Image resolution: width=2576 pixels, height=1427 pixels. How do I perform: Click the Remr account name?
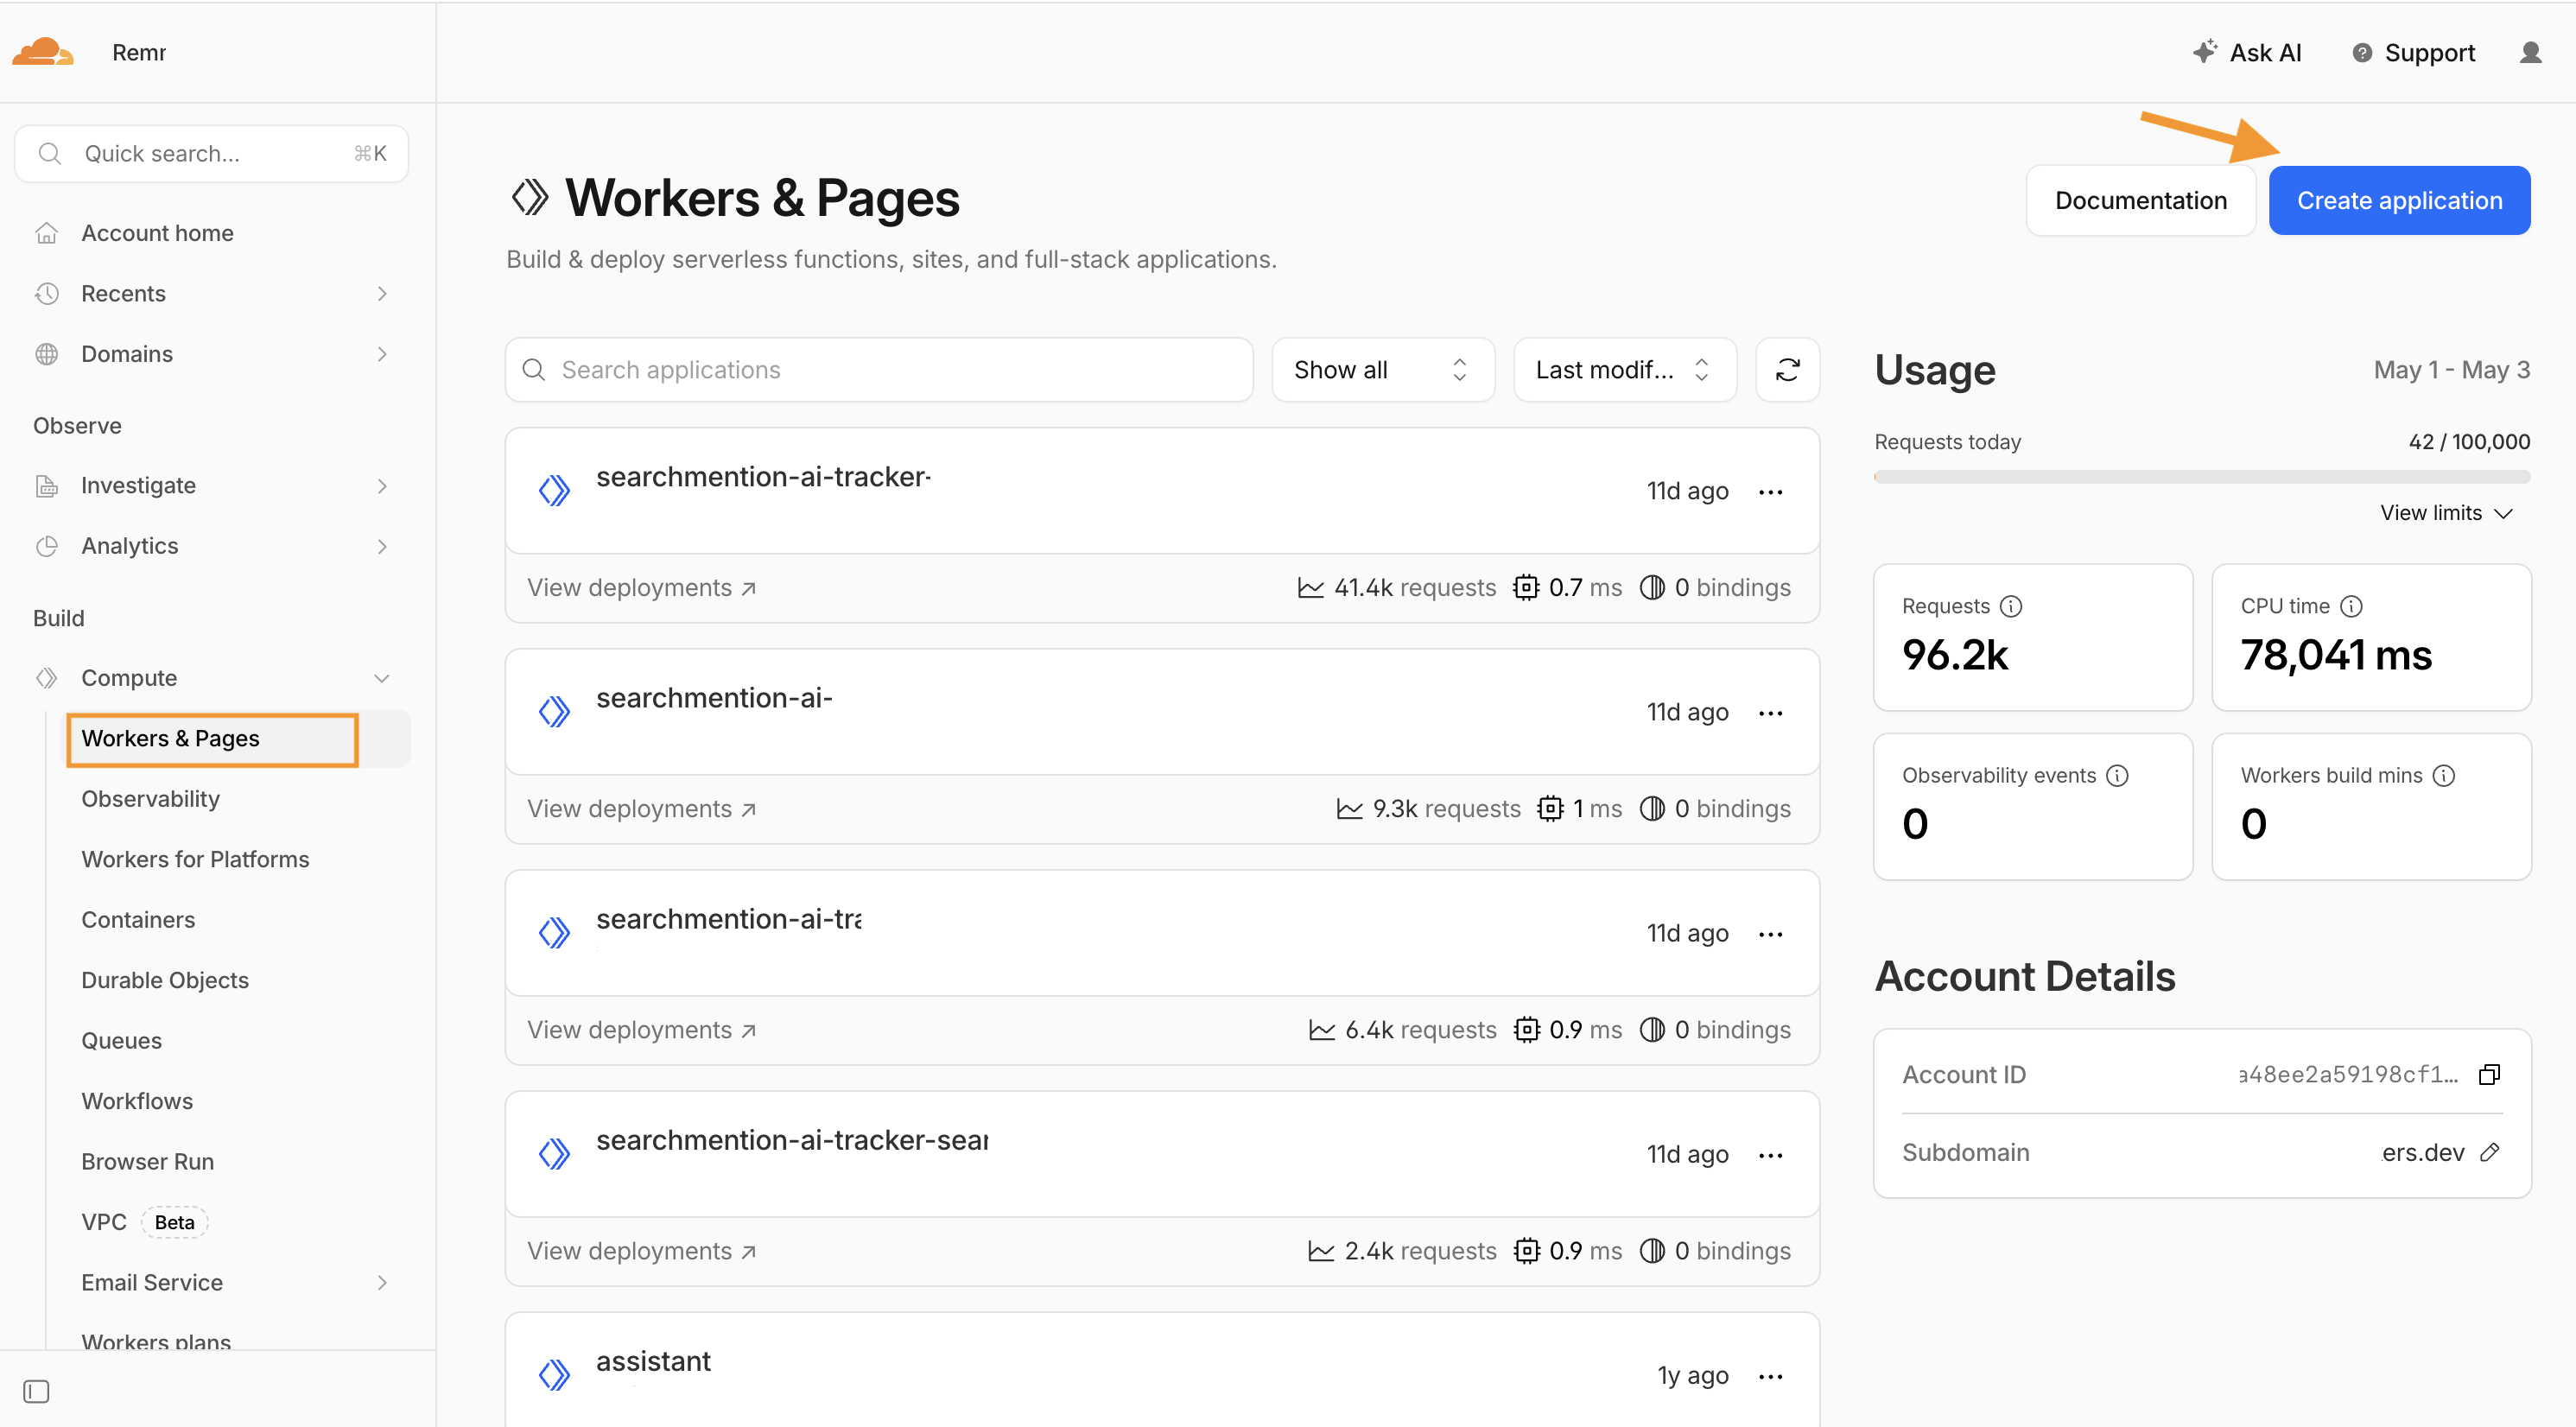(138, 53)
